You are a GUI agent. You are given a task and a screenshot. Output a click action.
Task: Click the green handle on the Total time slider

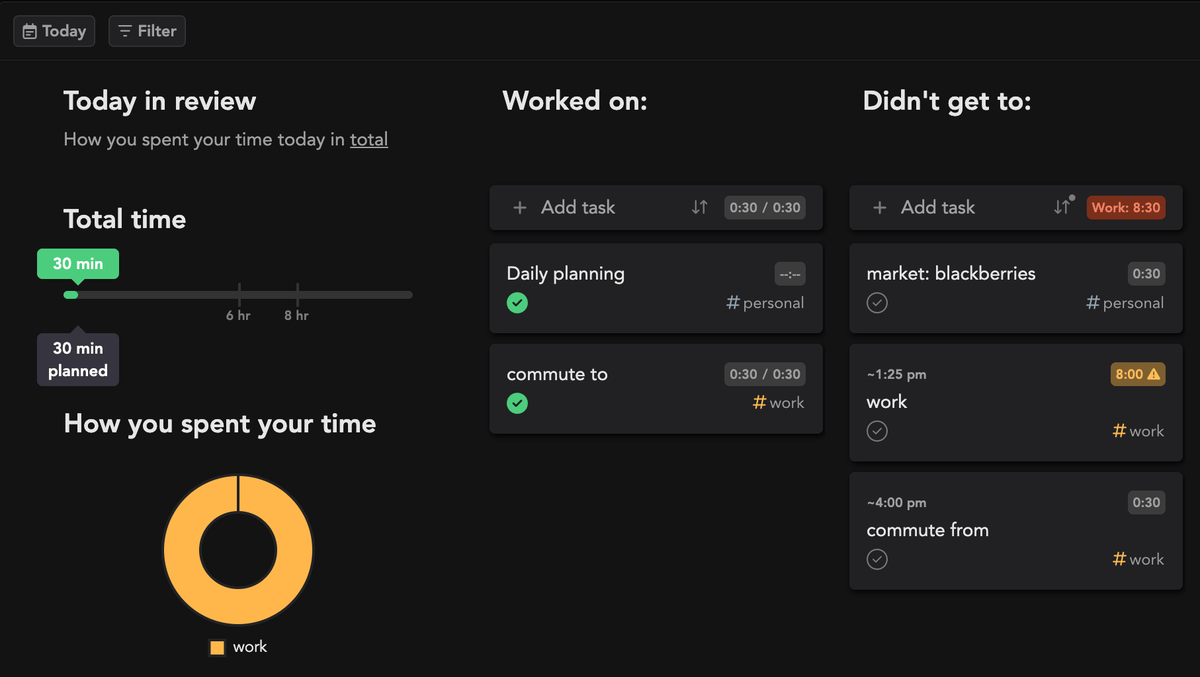pos(70,295)
